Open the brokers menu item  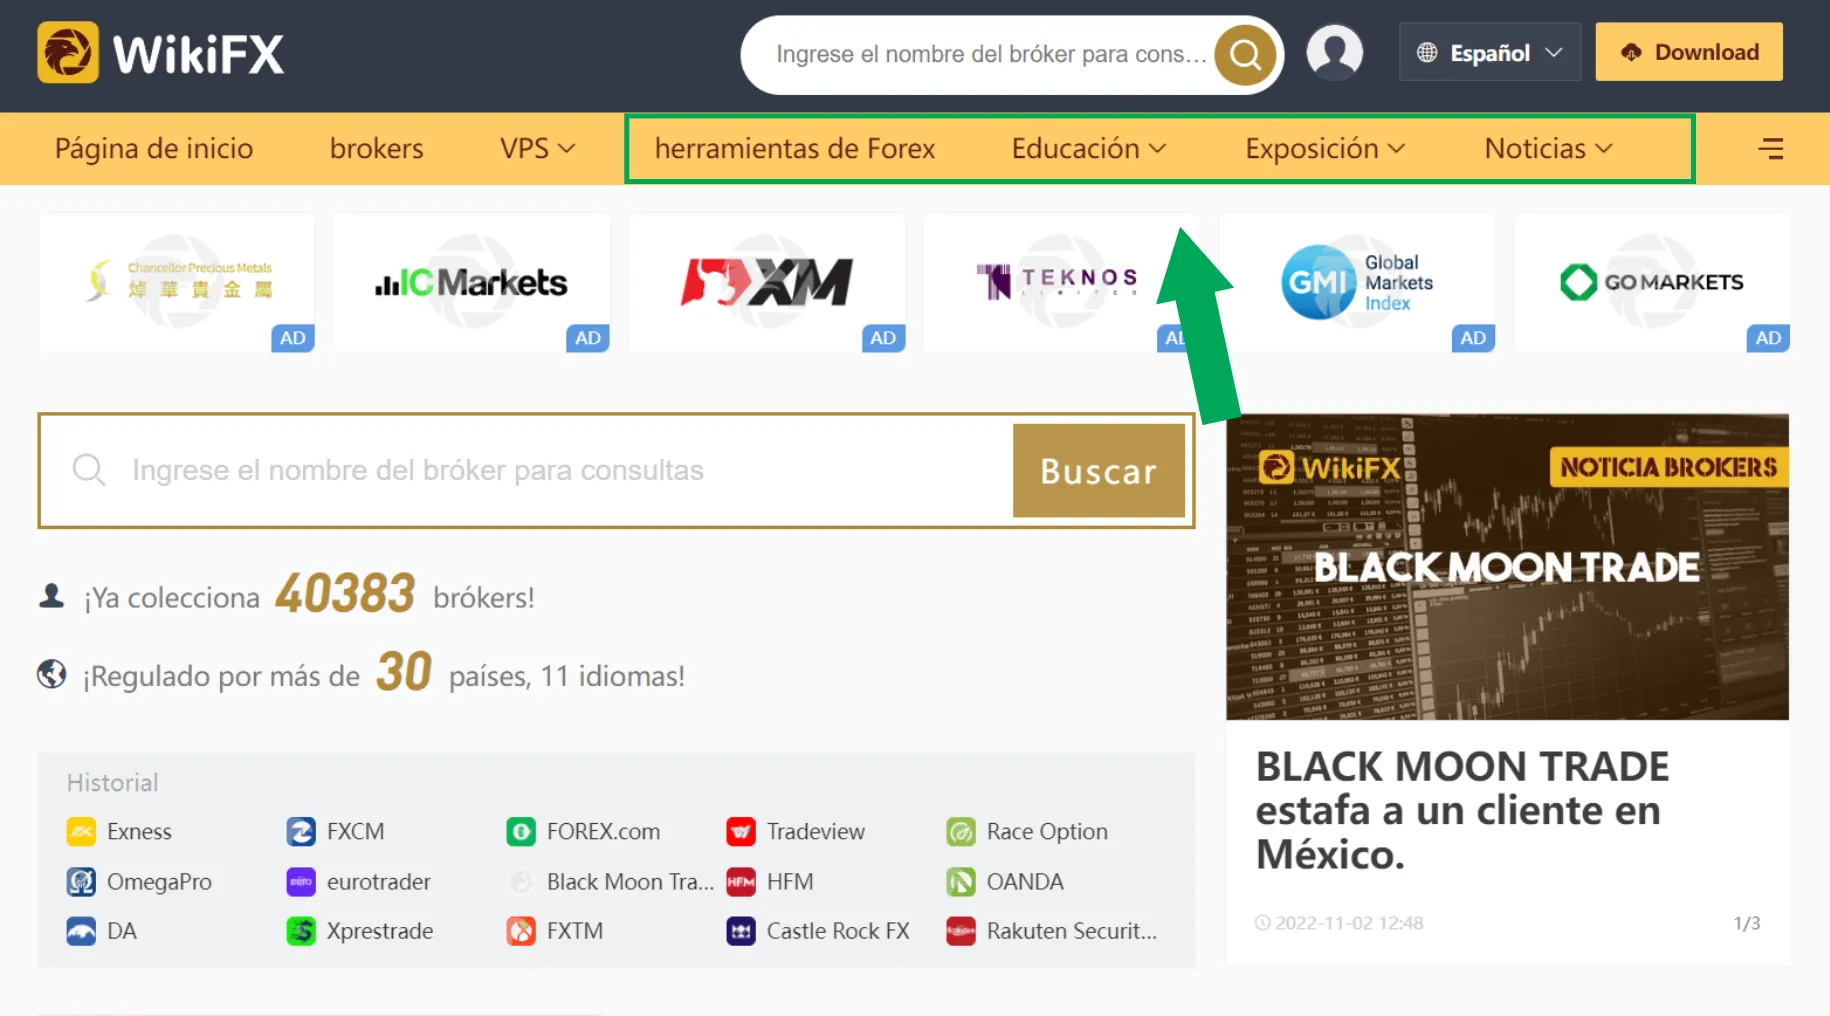tap(377, 148)
